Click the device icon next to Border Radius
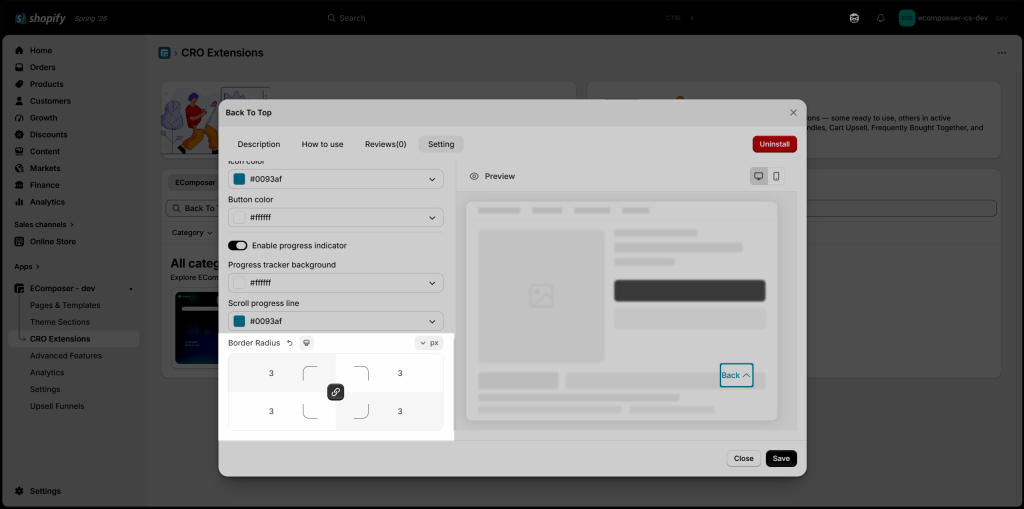 306,343
